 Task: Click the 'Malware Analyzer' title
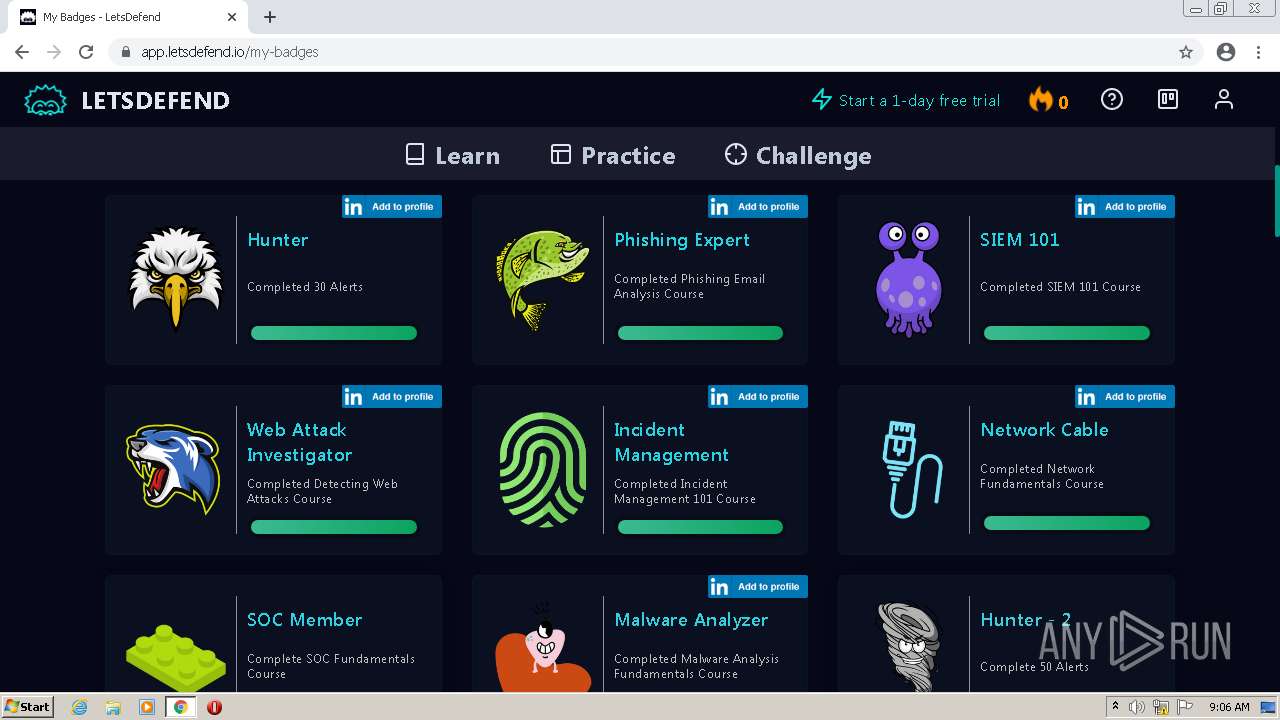tap(691, 620)
